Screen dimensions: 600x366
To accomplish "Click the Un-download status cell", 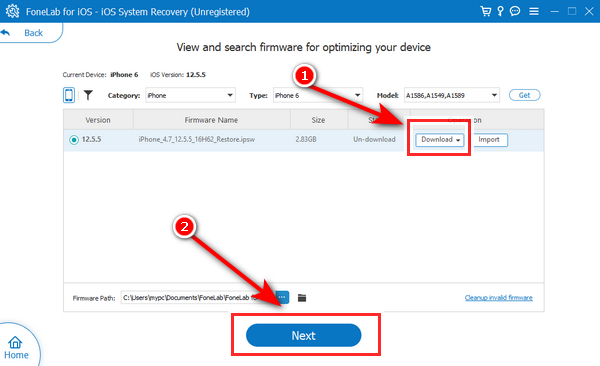I will (x=374, y=139).
